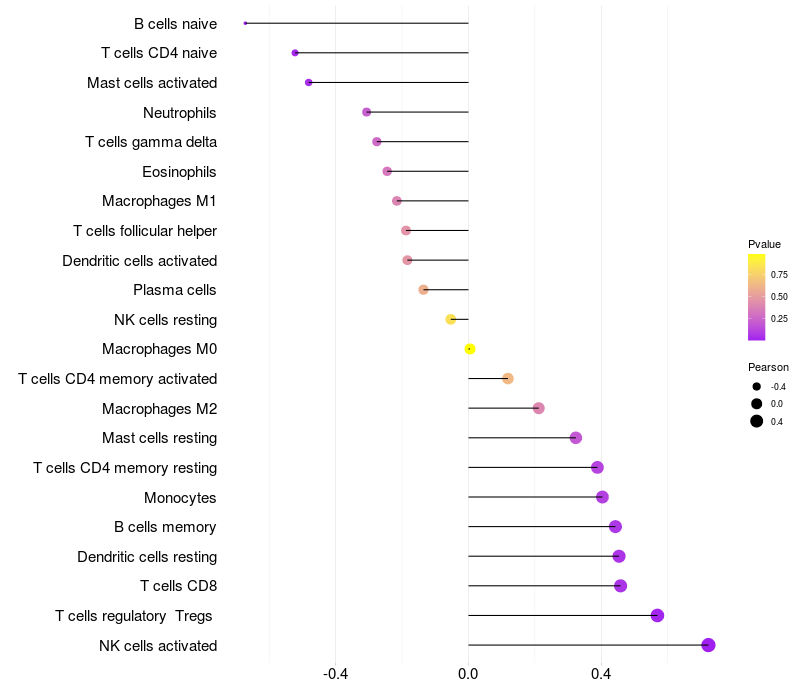Click the Macrophages M2 data point
Screen dimensions: 800x700
(x=538, y=408)
